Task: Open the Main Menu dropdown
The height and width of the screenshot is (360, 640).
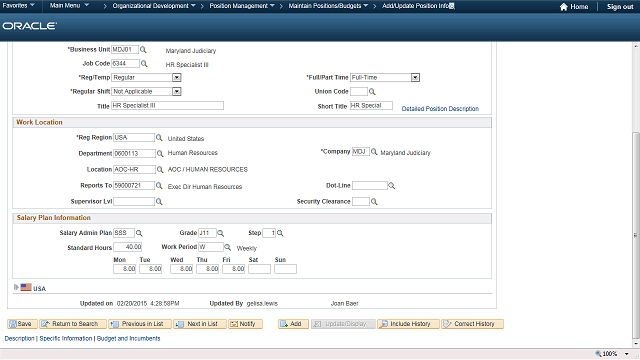Action: tap(69, 6)
